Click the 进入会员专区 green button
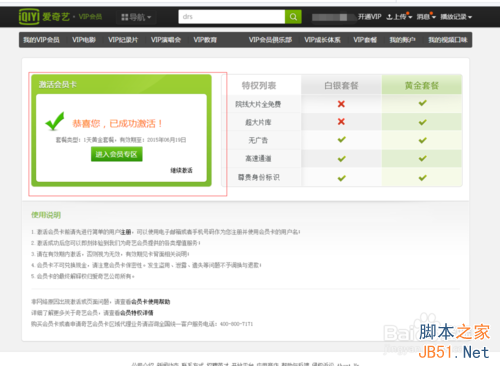The image size is (500, 366). coord(117,154)
